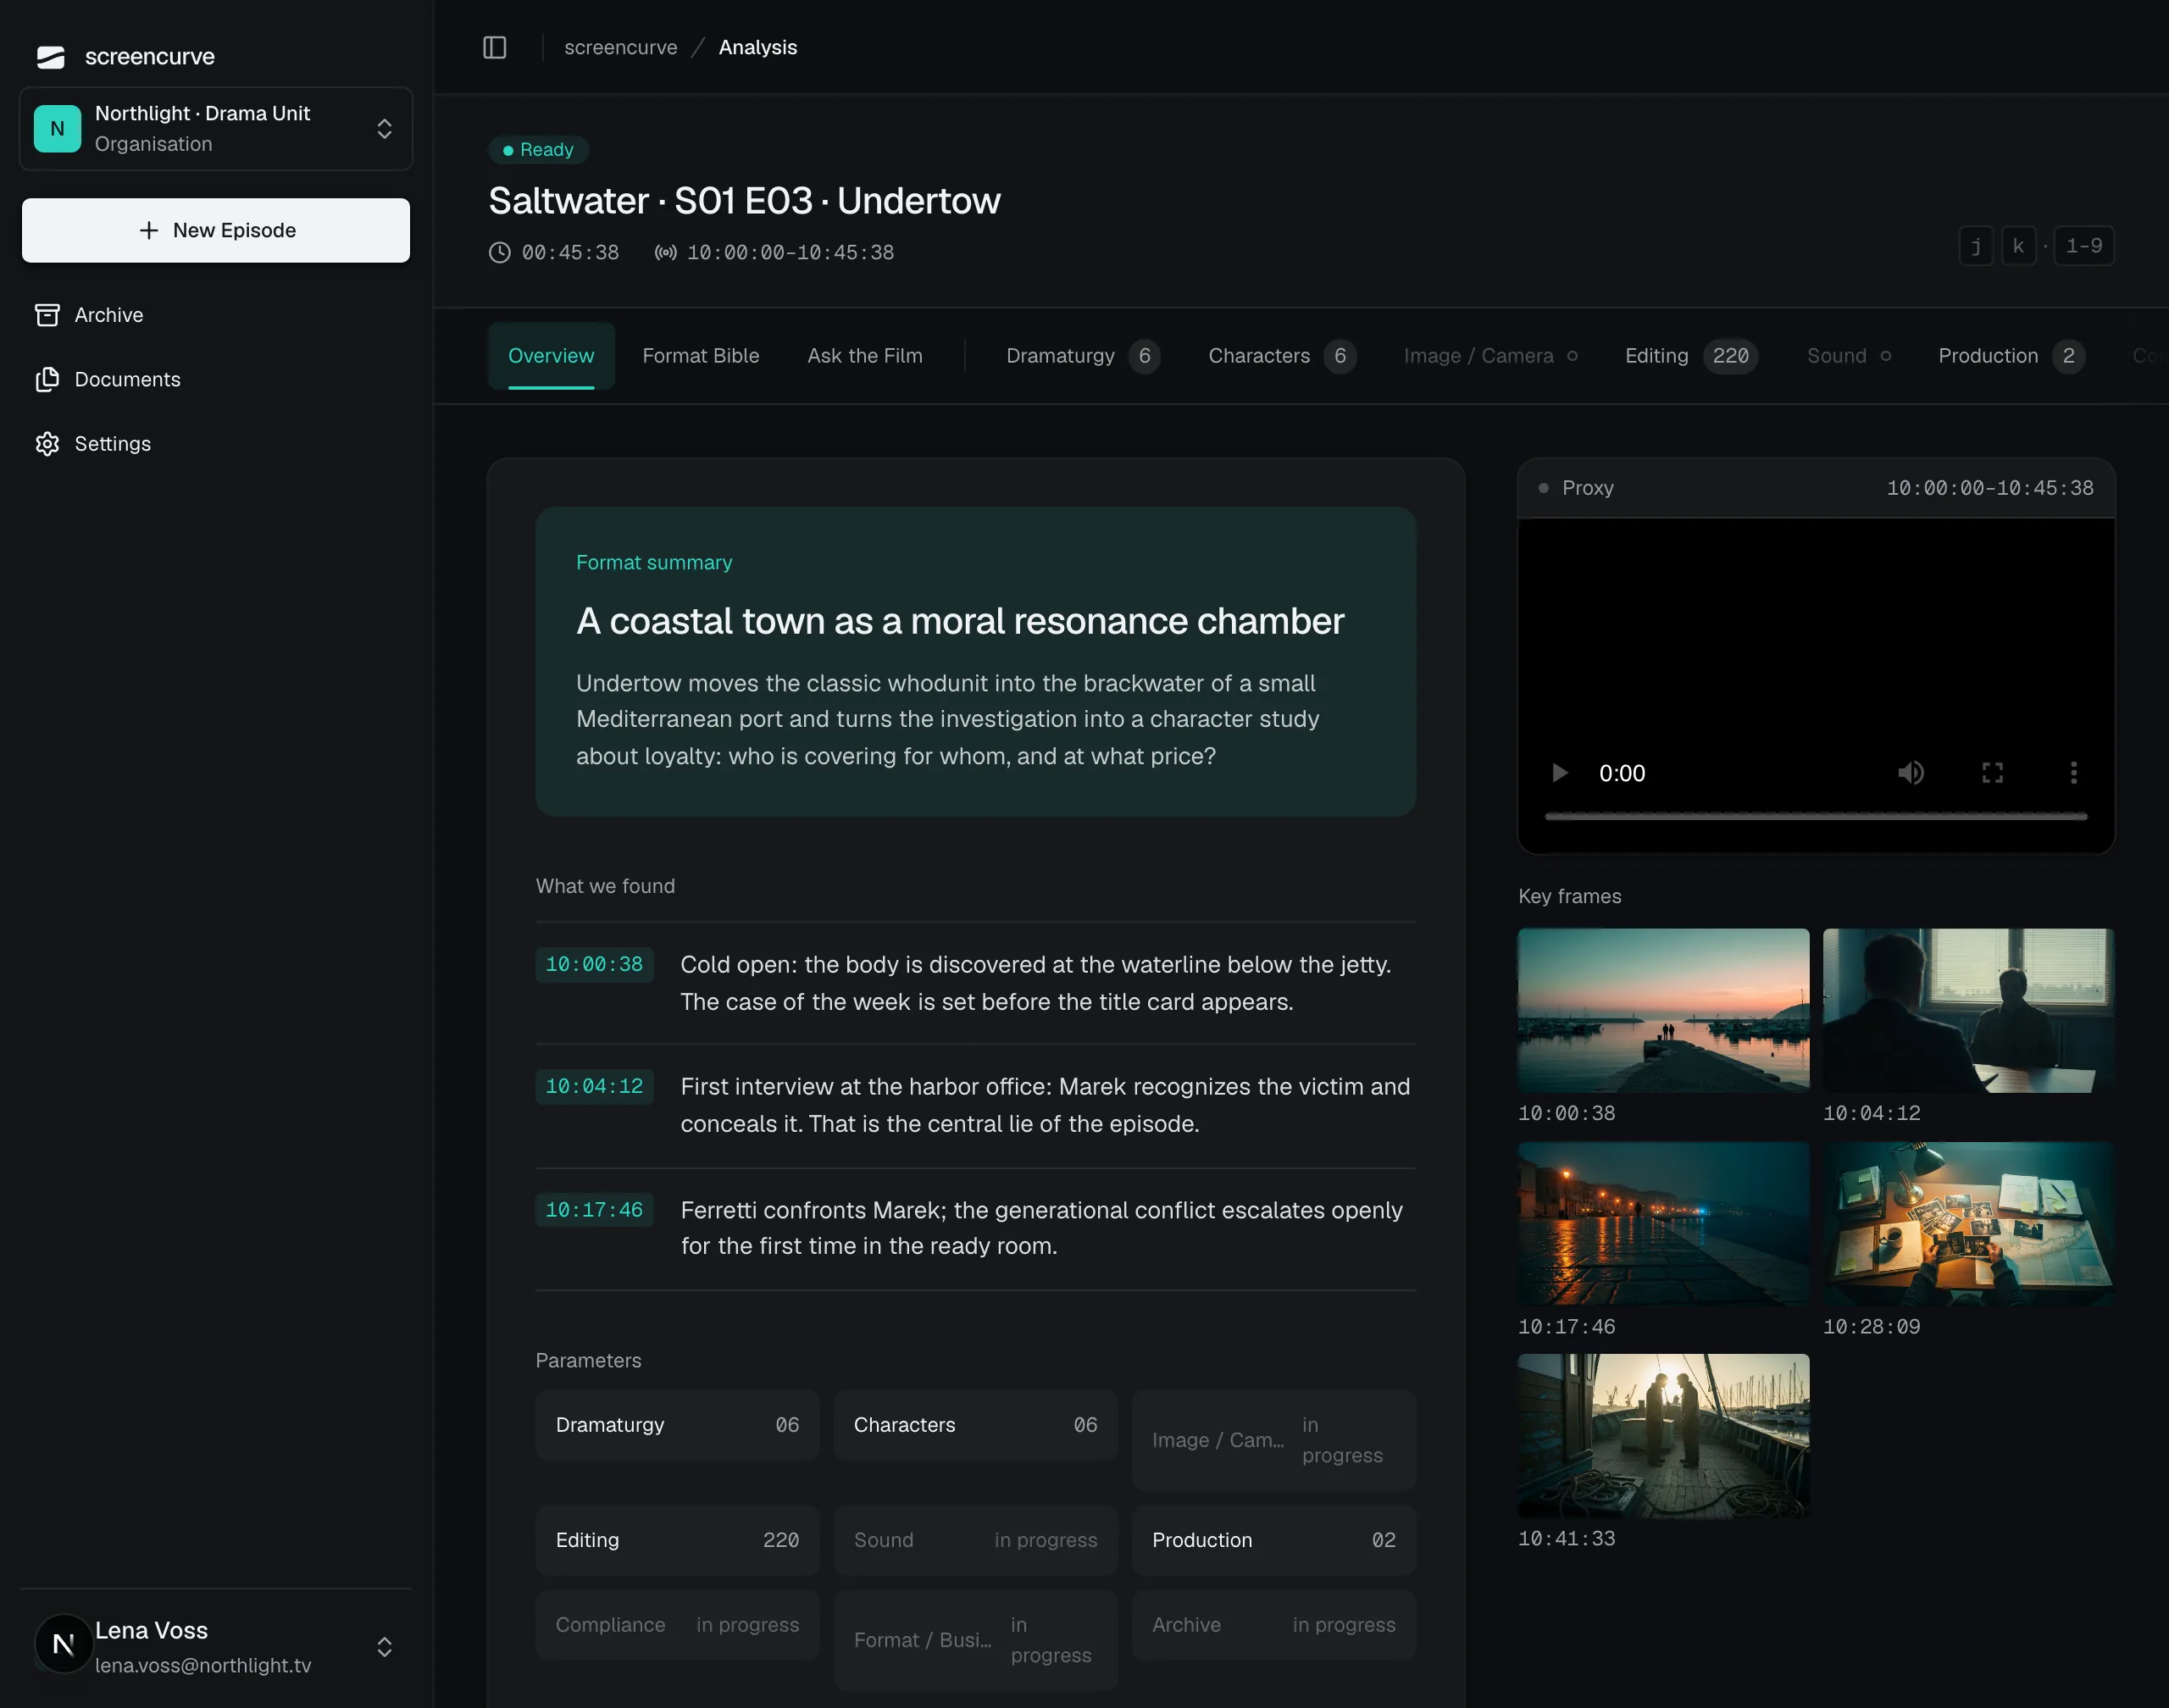Open the Image / Camera tab
This screenshot has height=1708, width=2169.
pos(1491,356)
